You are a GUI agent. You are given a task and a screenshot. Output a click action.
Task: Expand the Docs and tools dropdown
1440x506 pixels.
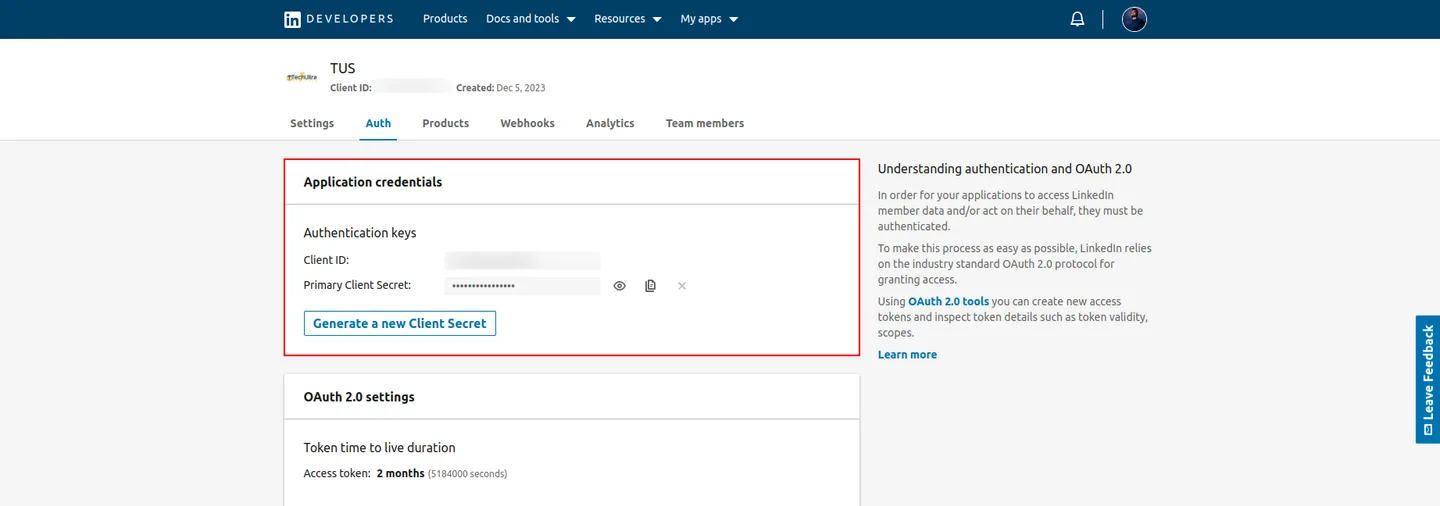(x=531, y=19)
